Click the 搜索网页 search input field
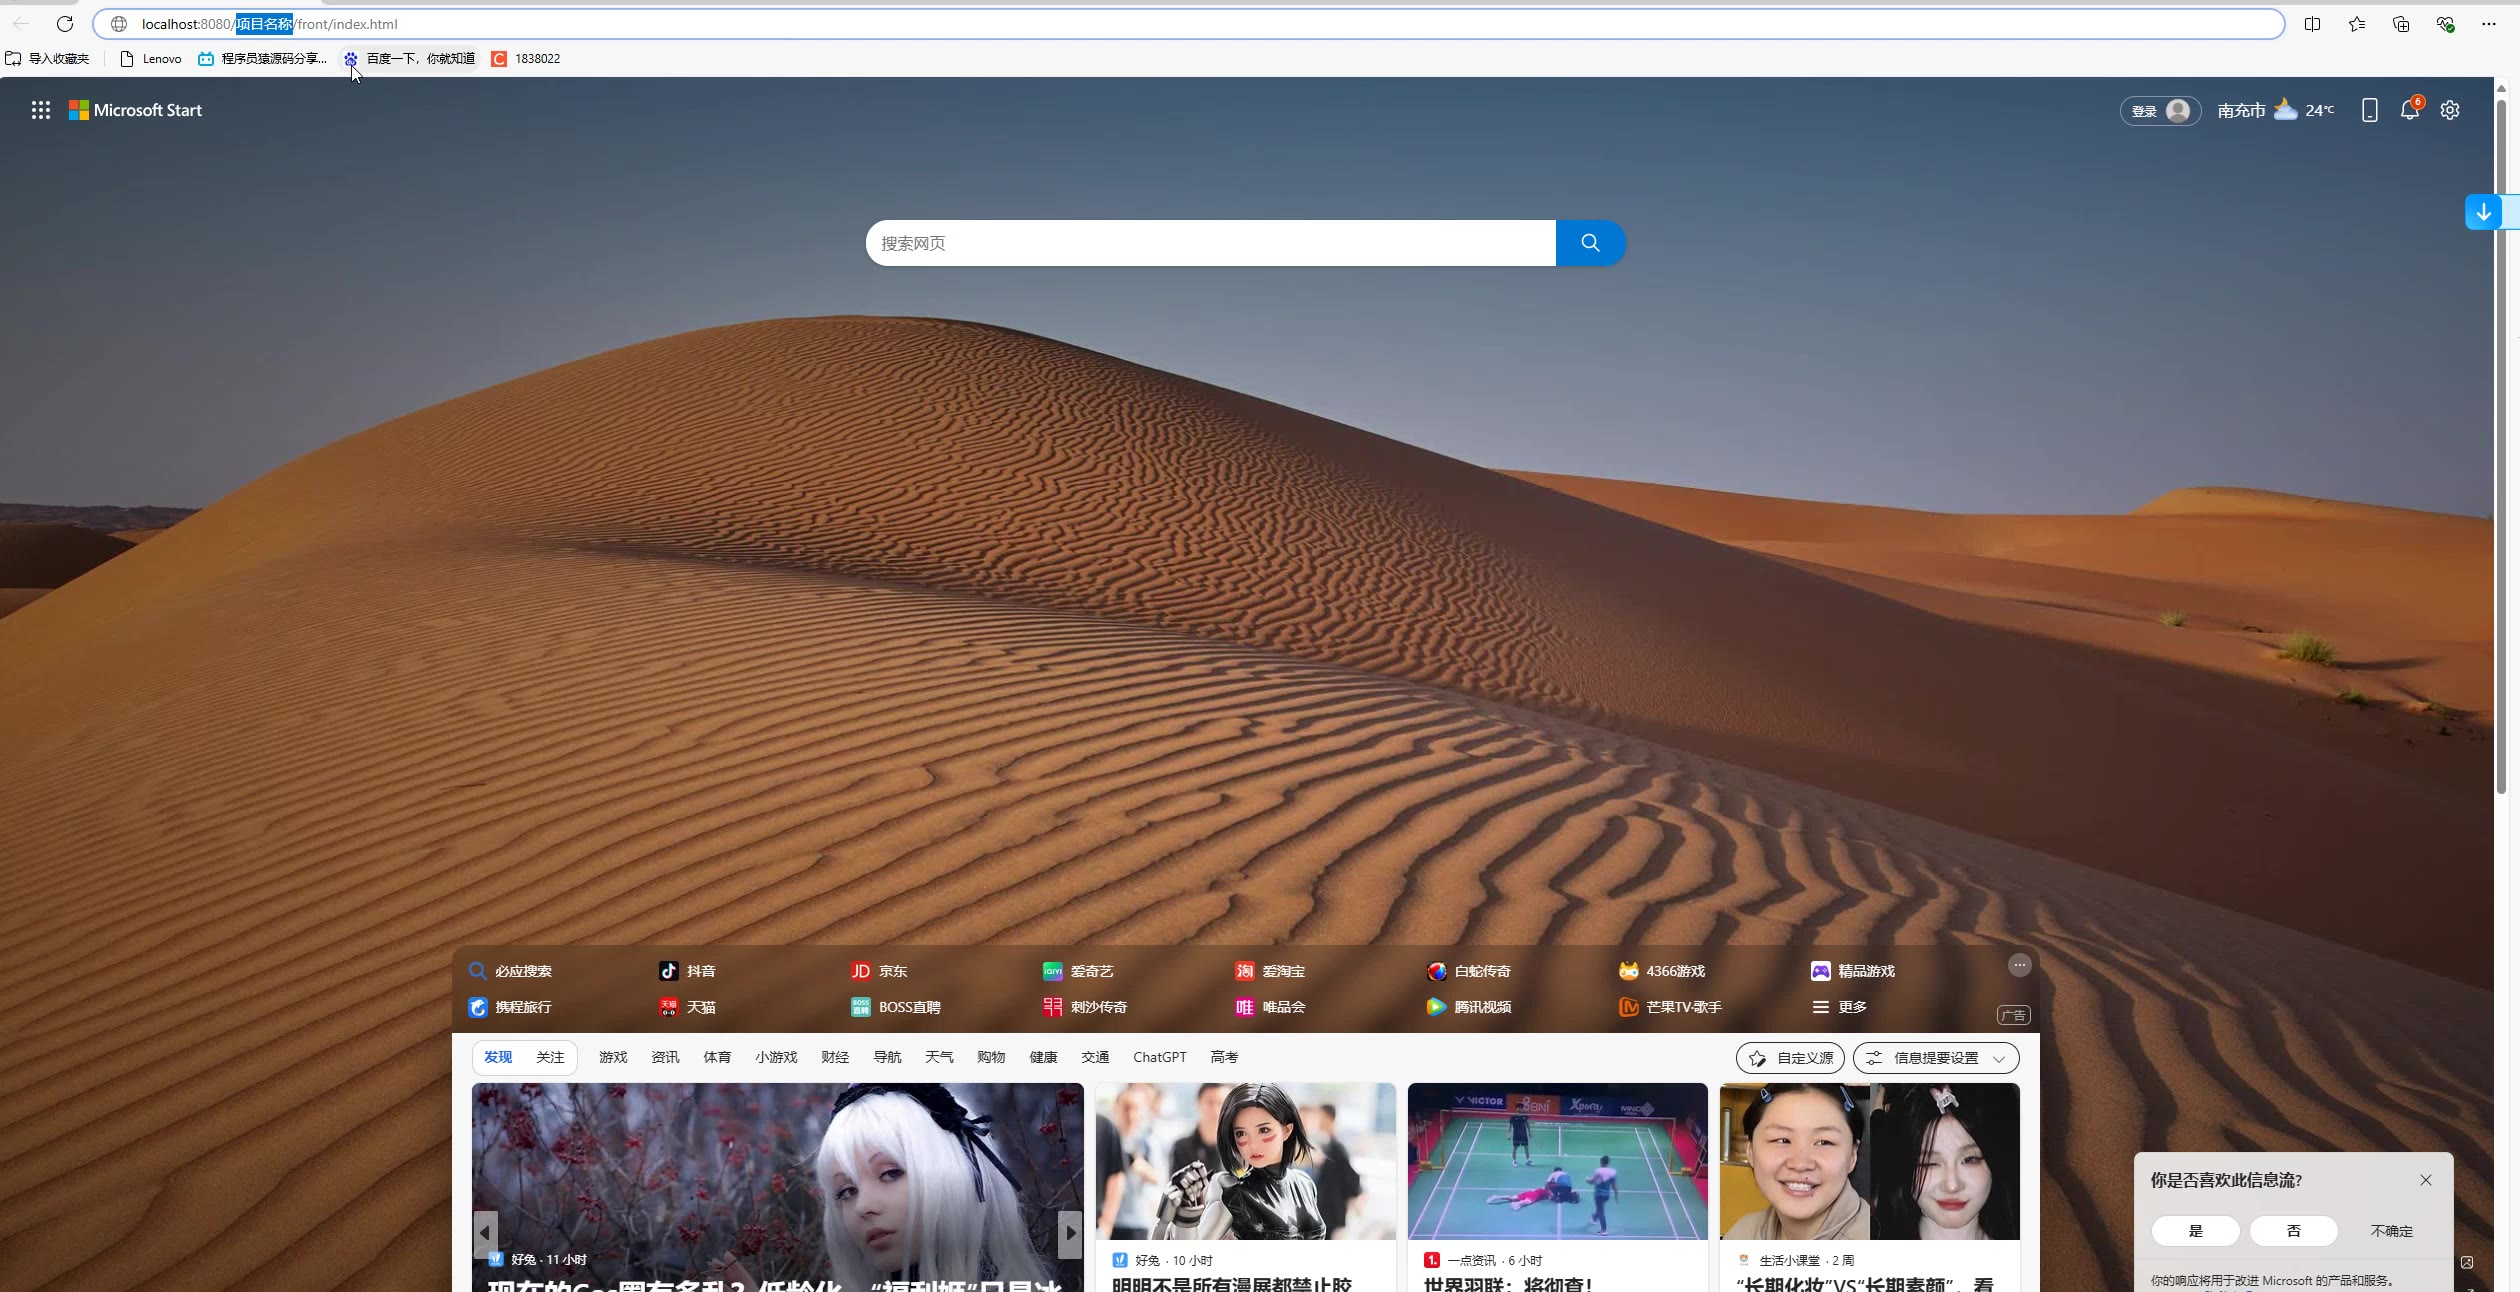2520x1292 pixels. pos(1210,243)
